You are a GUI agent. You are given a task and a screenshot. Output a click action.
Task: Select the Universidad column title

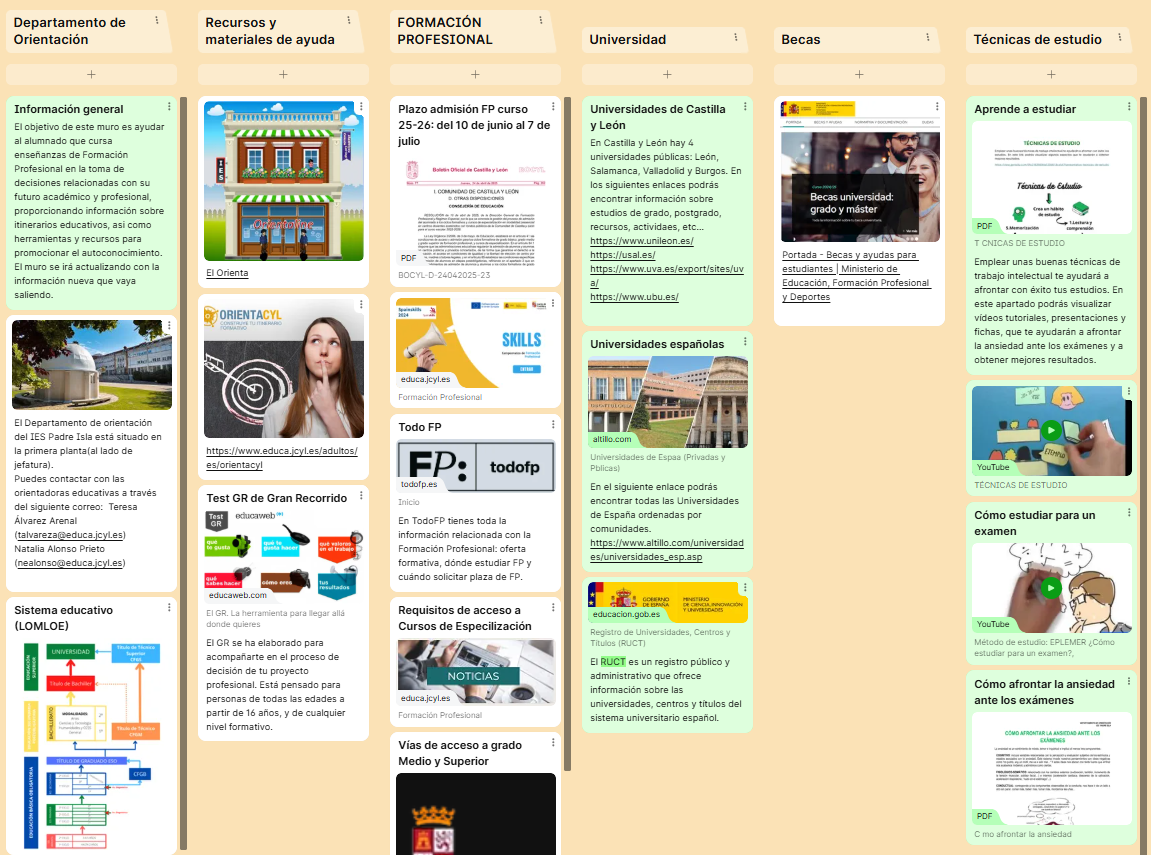point(628,40)
